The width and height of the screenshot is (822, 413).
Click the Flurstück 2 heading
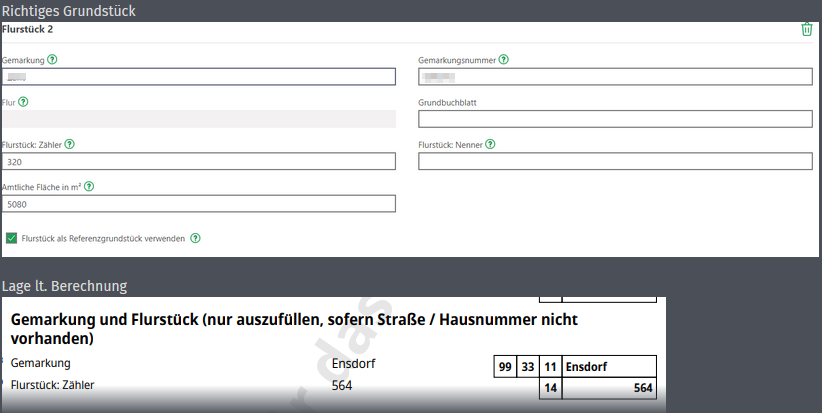coord(27,29)
